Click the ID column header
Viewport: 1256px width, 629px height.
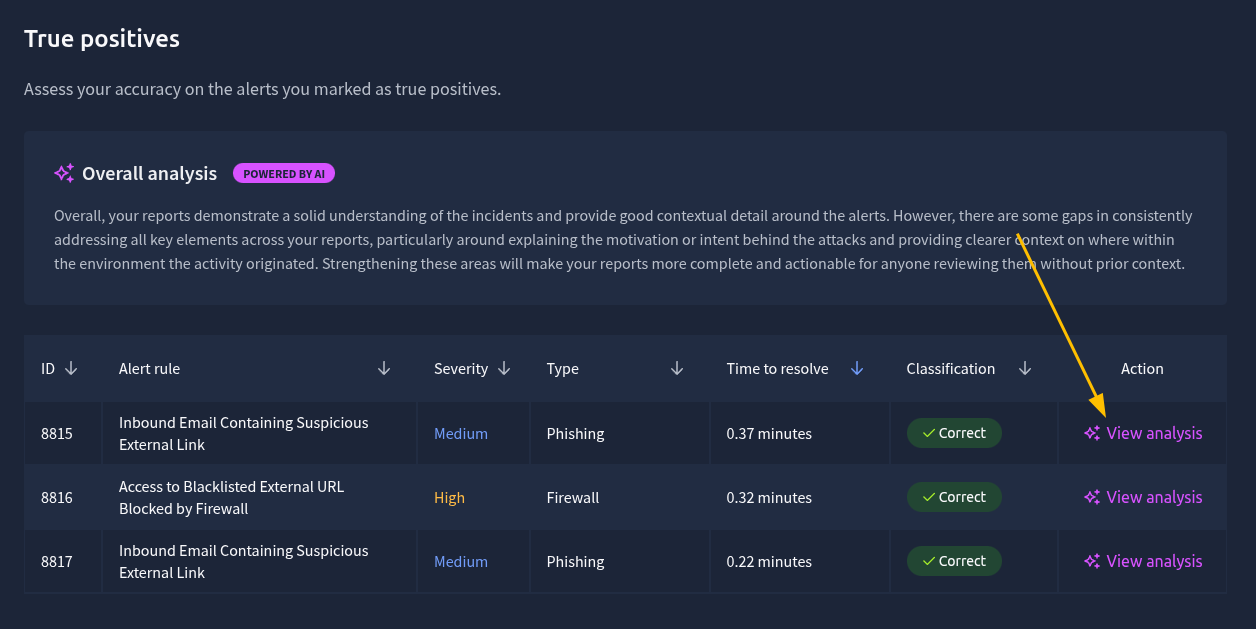point(48,369)
